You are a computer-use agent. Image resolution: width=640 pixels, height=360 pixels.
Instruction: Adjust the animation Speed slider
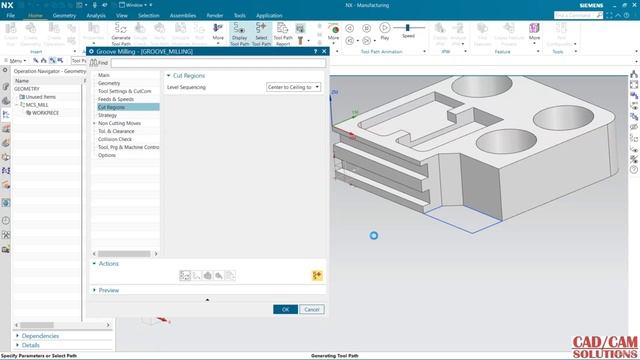[x=407, y=27]
